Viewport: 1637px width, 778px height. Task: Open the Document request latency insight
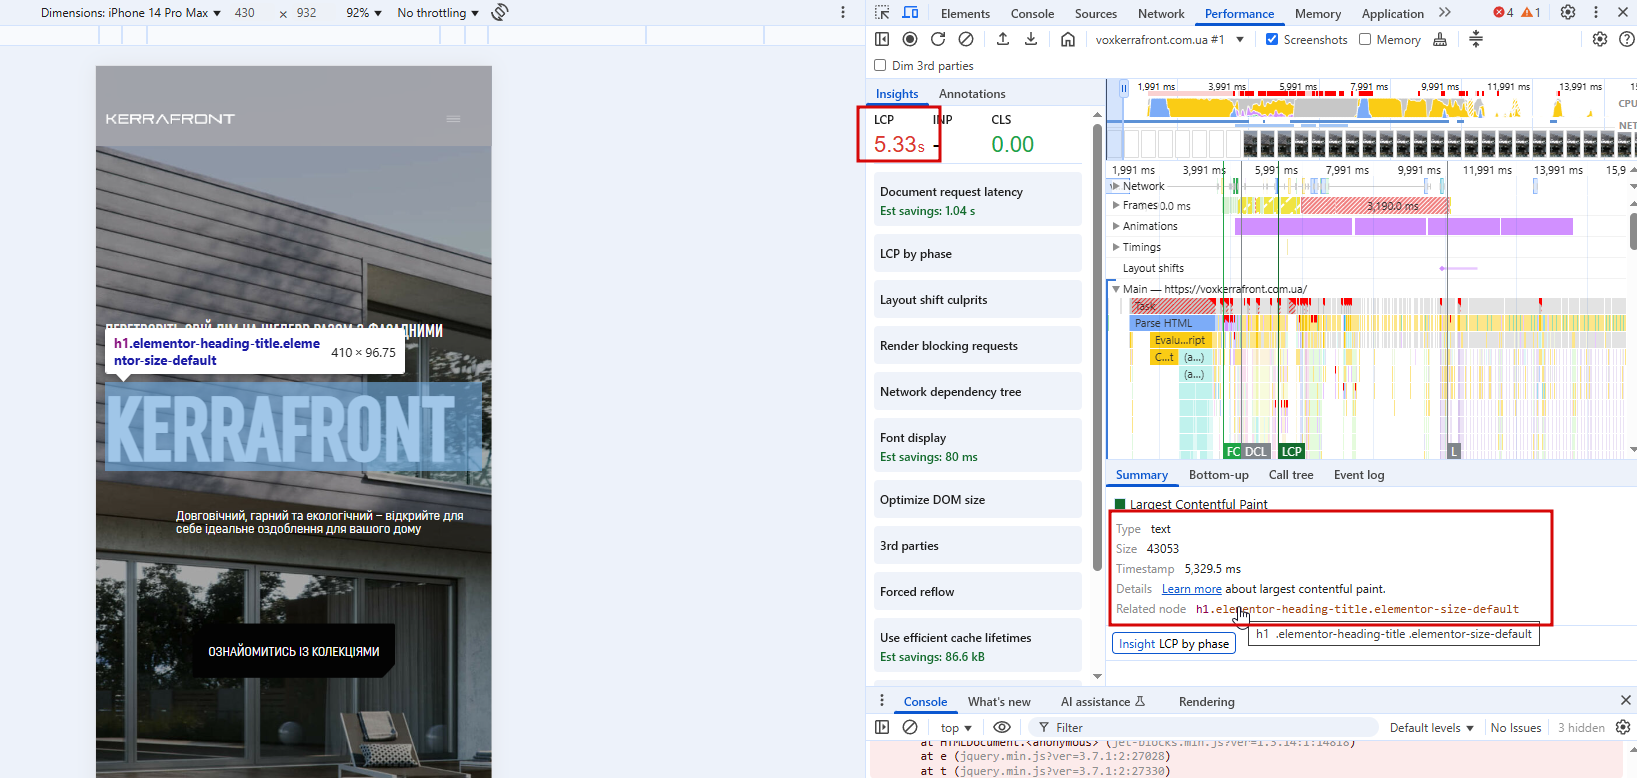click(x=978, y=200)
